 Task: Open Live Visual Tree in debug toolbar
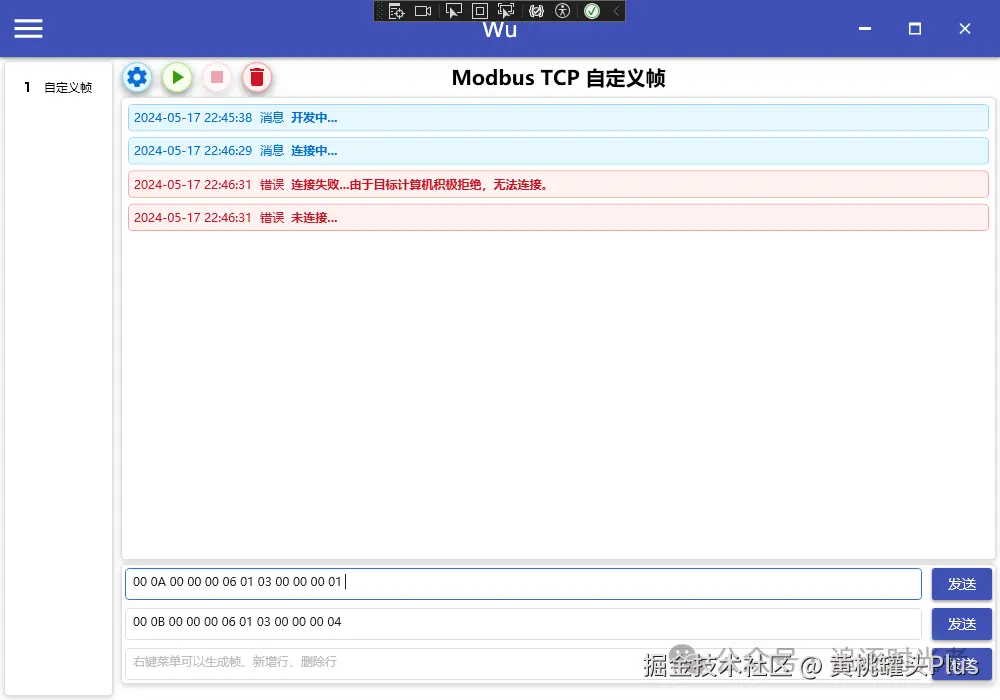coord(397,11)
